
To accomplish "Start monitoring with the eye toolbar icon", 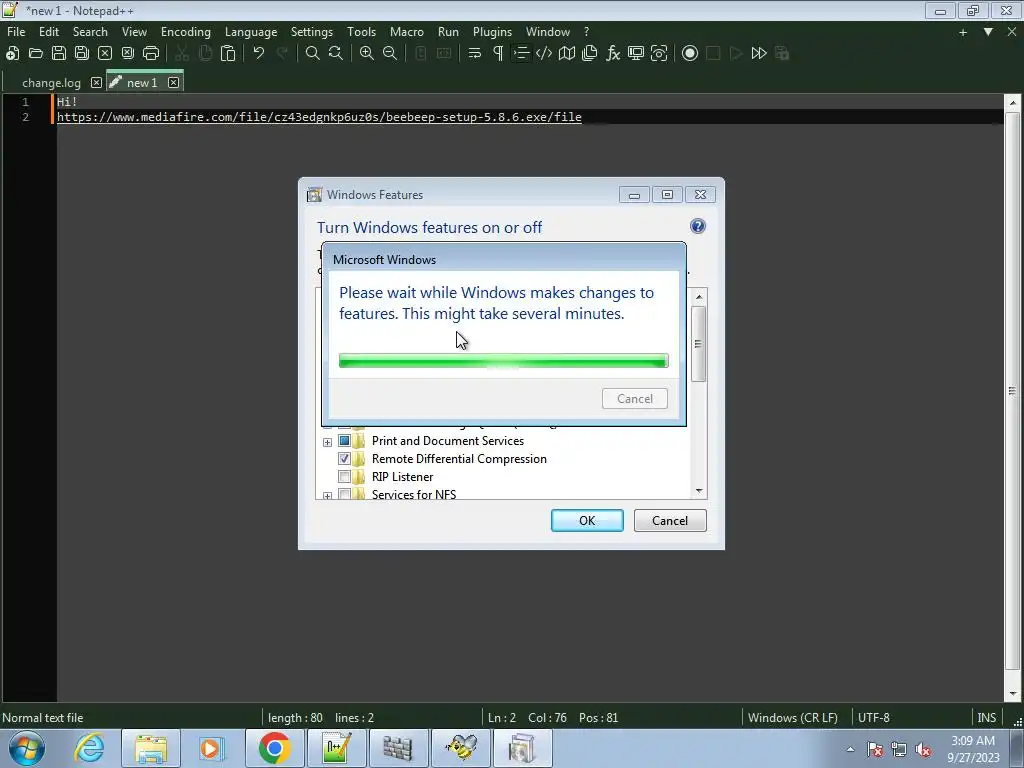I will [659, 54].
